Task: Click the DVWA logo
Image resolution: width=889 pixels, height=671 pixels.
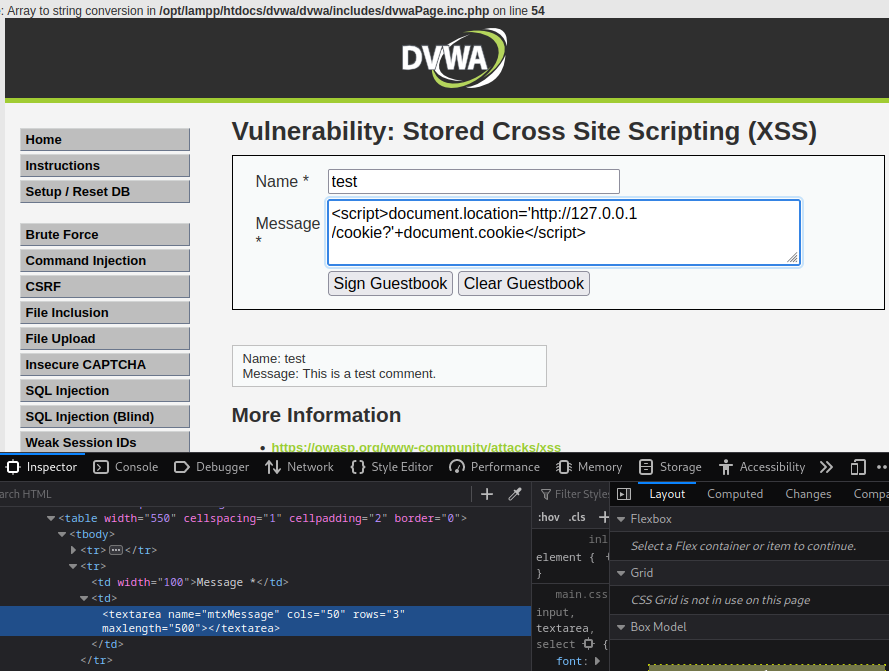Action: (x=454, y=58)
